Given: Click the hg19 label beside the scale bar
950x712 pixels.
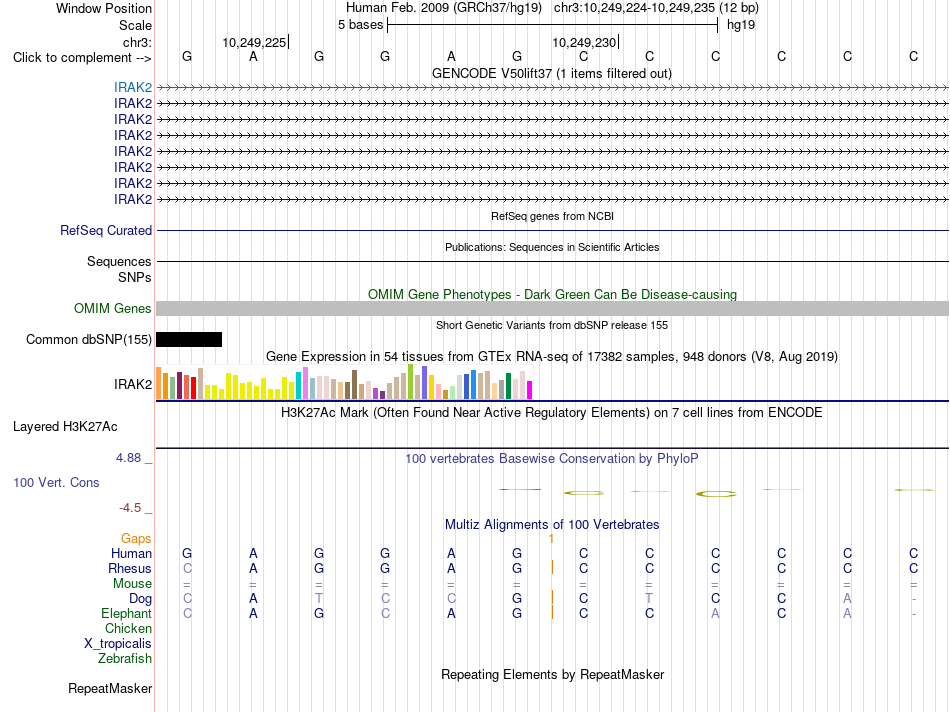Looking at the screenshot, I should pyautogui.click(x=741, y=25).
